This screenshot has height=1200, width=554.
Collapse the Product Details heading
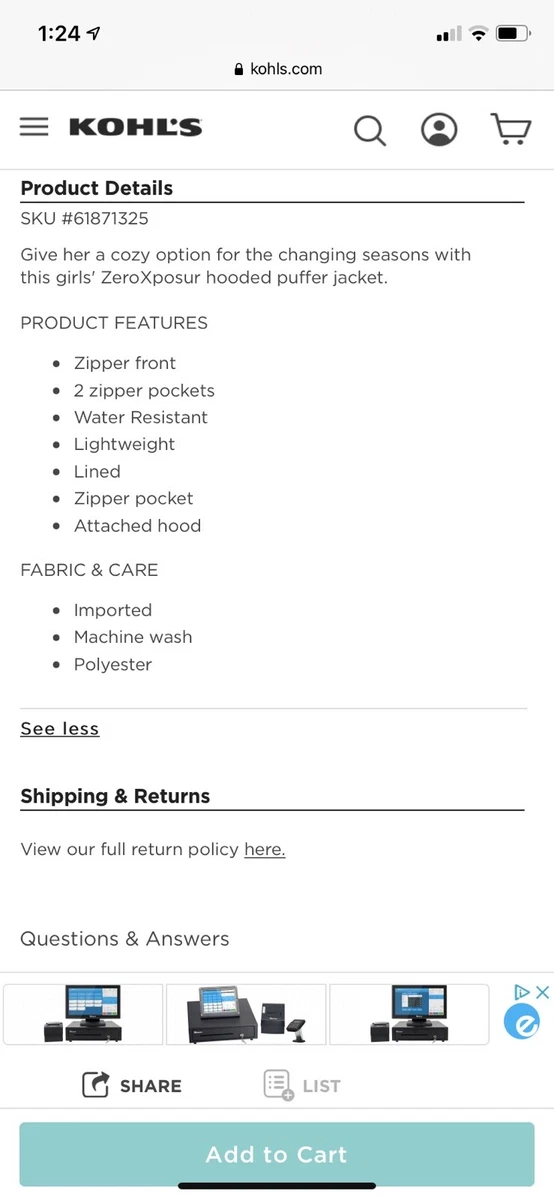click(x=97, y=188)
